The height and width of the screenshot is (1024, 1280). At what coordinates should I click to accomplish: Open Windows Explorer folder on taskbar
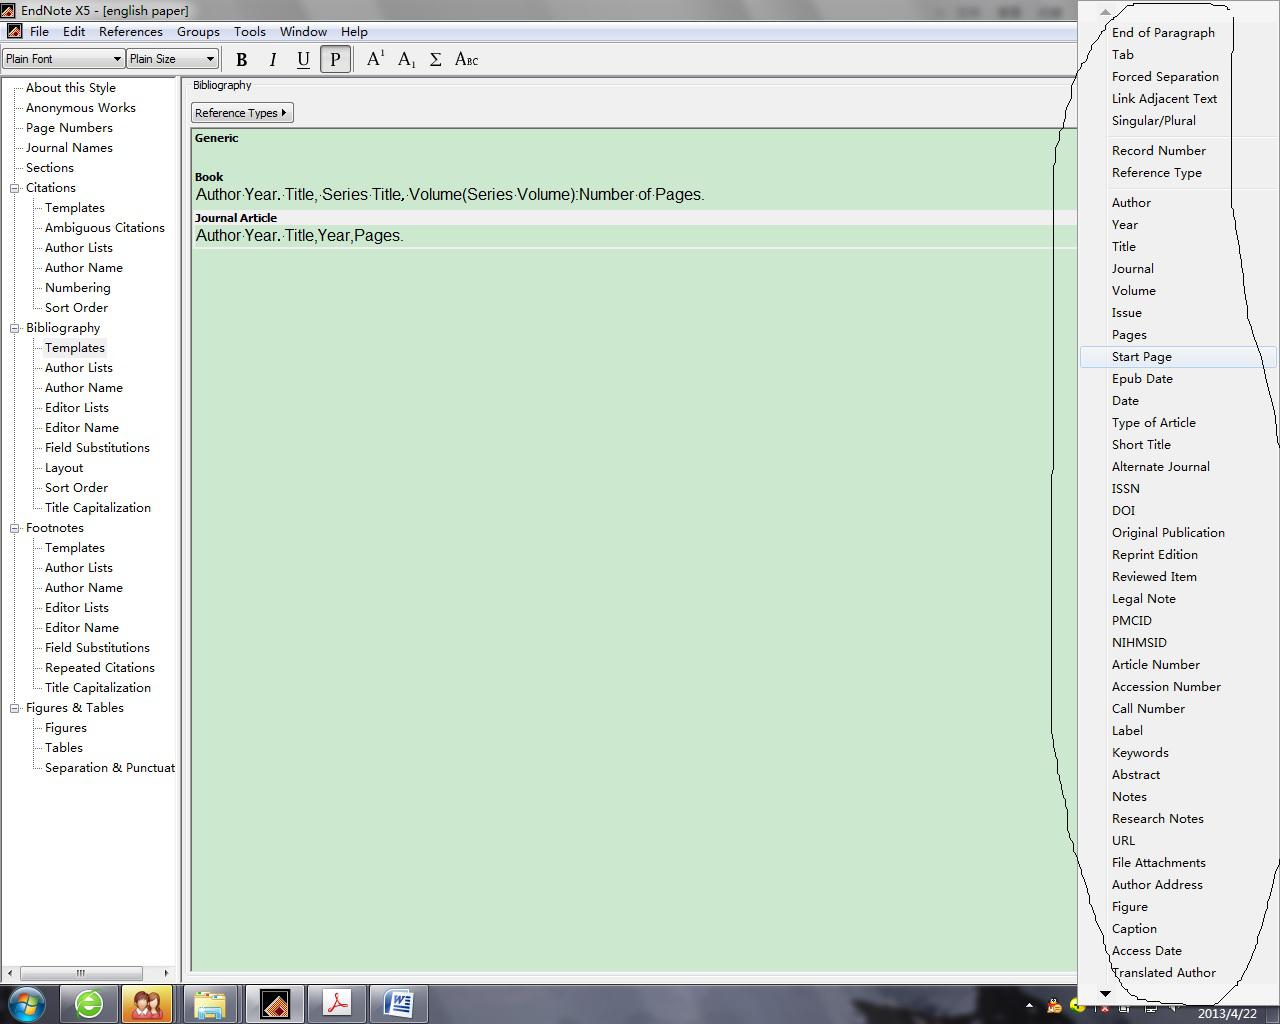click(210, 1003)
